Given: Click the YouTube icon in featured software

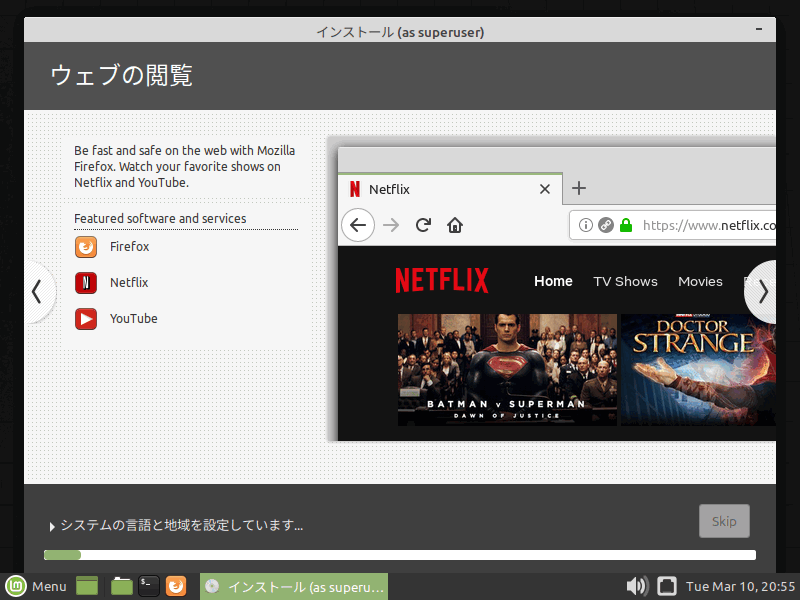Looking at the screenshot, I should click(x=86, y=319).
